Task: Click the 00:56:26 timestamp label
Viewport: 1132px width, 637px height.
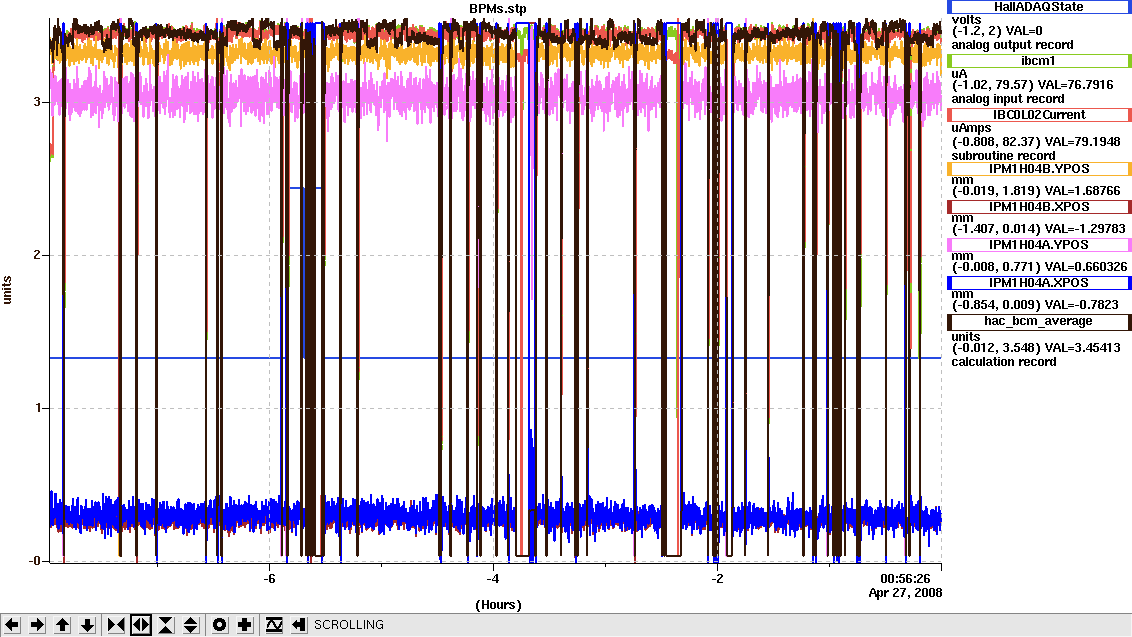Action: click(905, 579)
